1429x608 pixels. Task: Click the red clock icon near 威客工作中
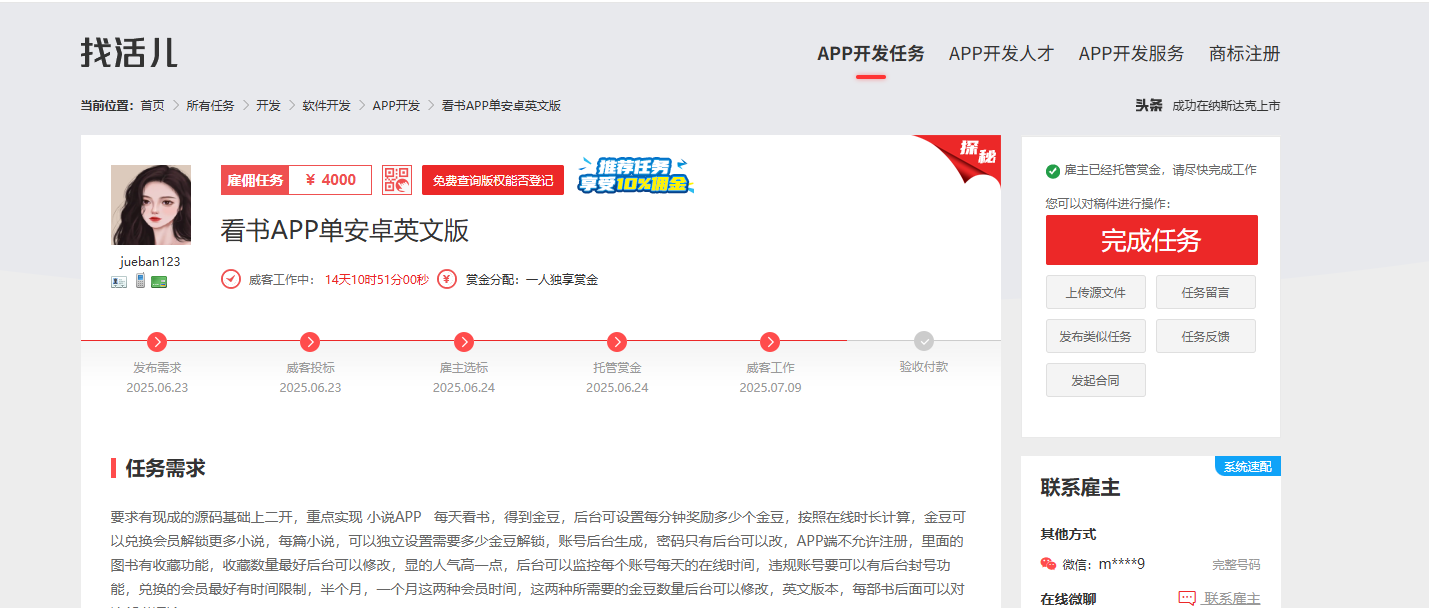[x=230, y=279]
